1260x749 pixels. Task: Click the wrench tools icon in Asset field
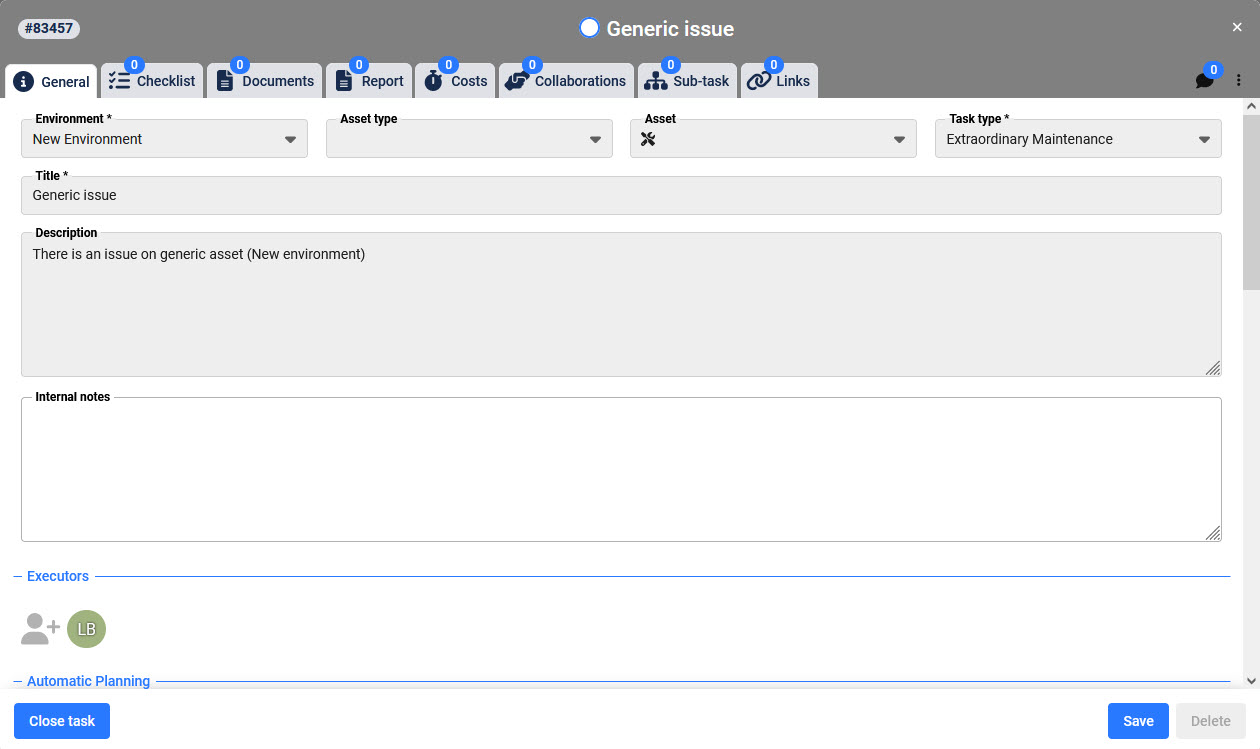pyautogui.click(x=647, y=139)
